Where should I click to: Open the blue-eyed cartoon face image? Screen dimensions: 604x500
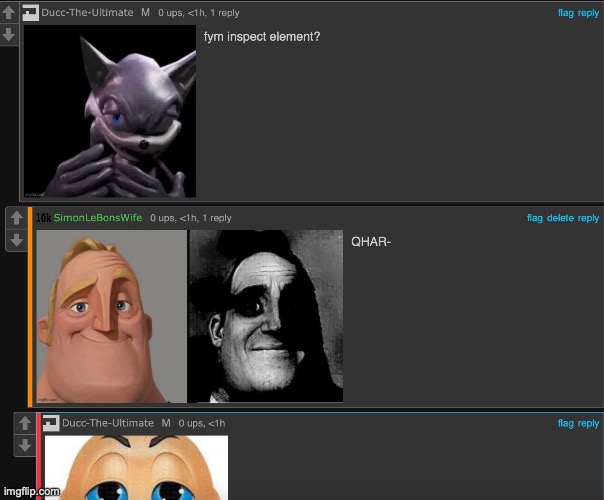136,468
